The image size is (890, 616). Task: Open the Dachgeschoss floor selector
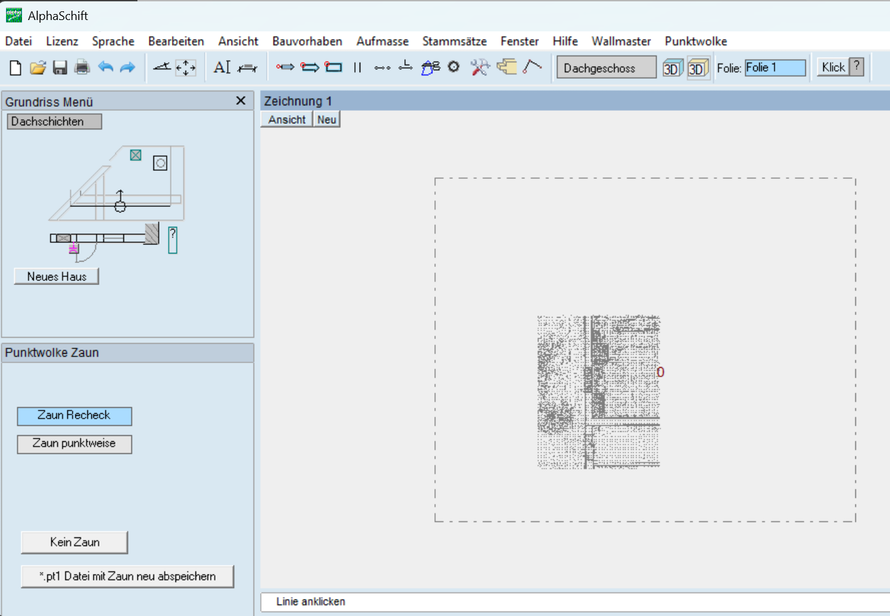point(606,68)
